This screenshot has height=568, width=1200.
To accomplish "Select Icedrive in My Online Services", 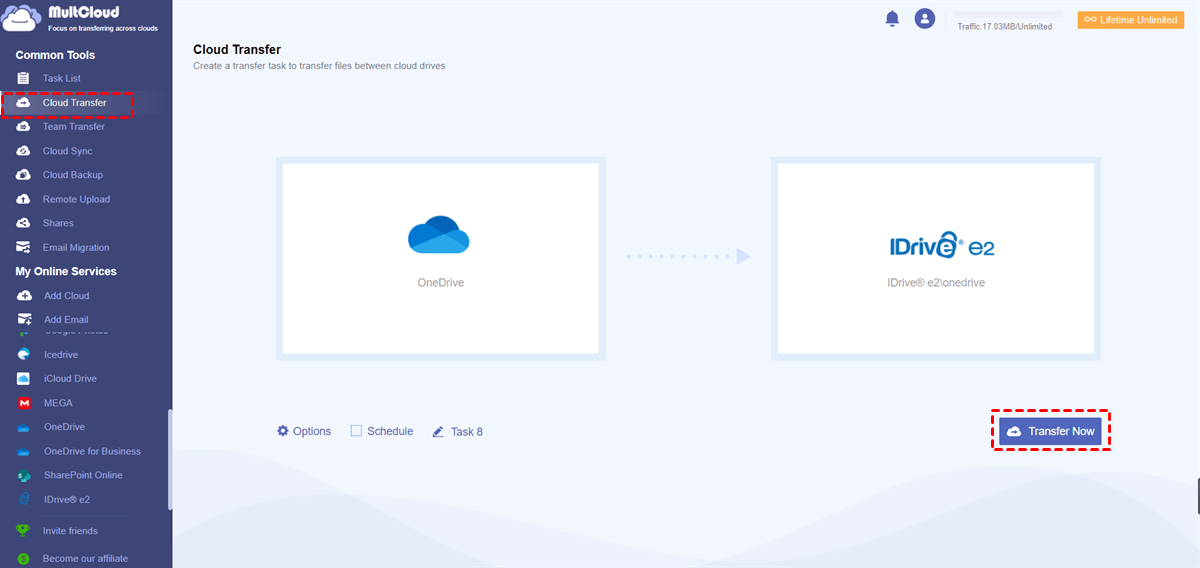I will point(61,355).
